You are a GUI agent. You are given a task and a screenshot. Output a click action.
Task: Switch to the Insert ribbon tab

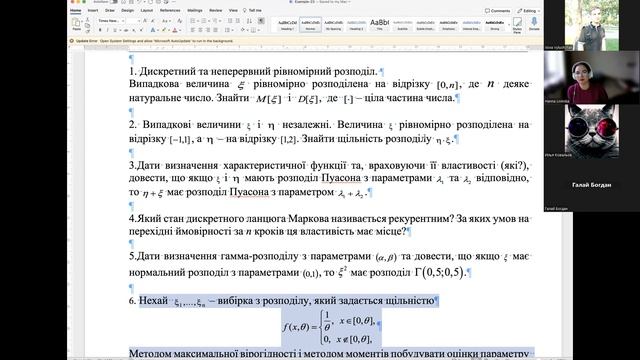(x=93, y=10)
